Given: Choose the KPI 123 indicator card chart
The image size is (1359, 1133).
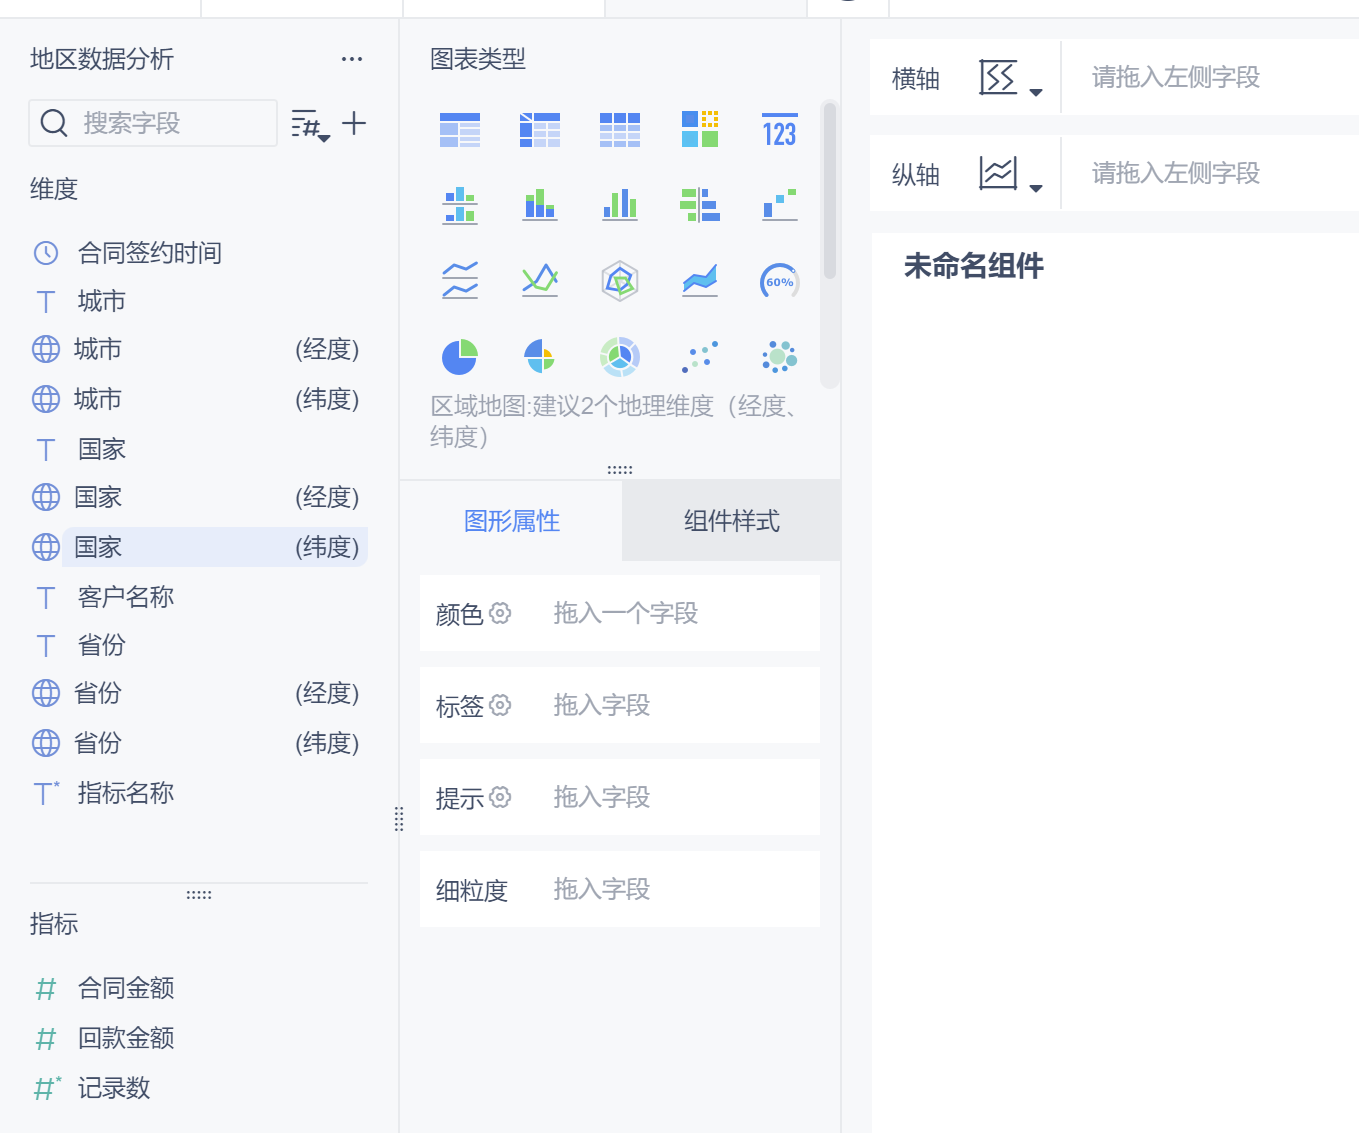Looking at the screenshot, I should [780, 130].
